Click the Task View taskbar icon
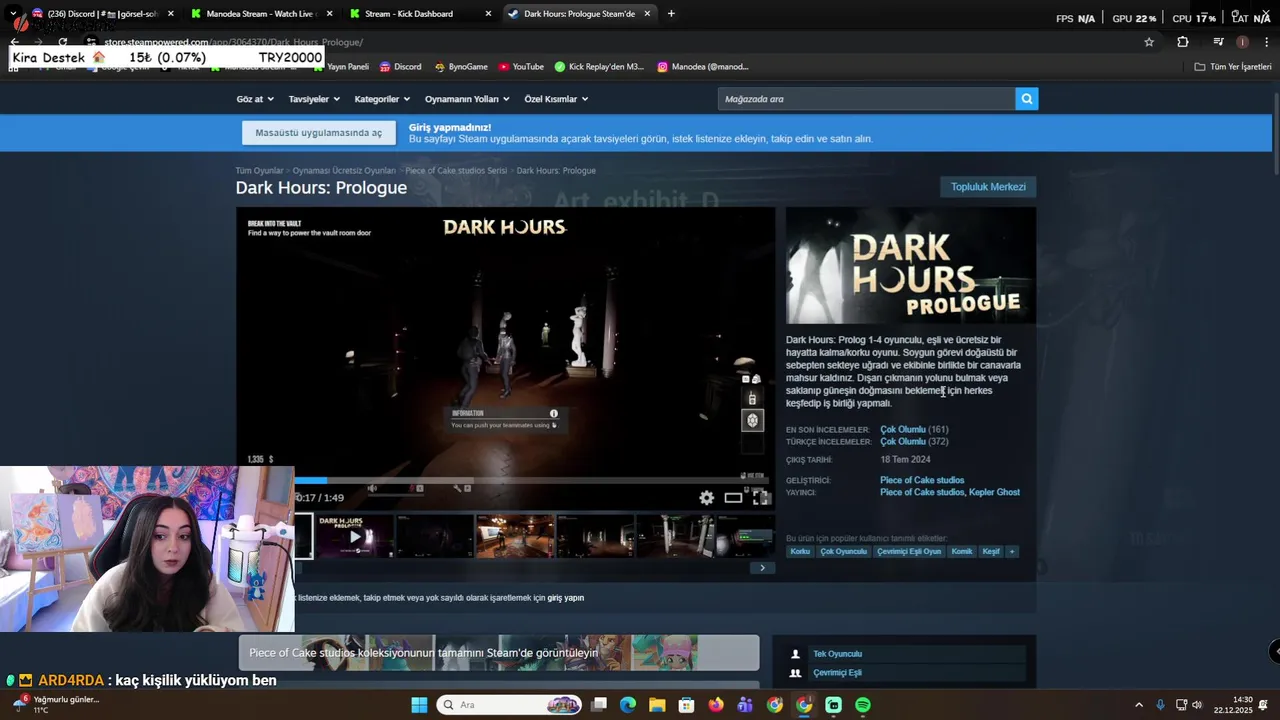The width and height of the screenshot is (1280, 720). (x=599, y=705)
